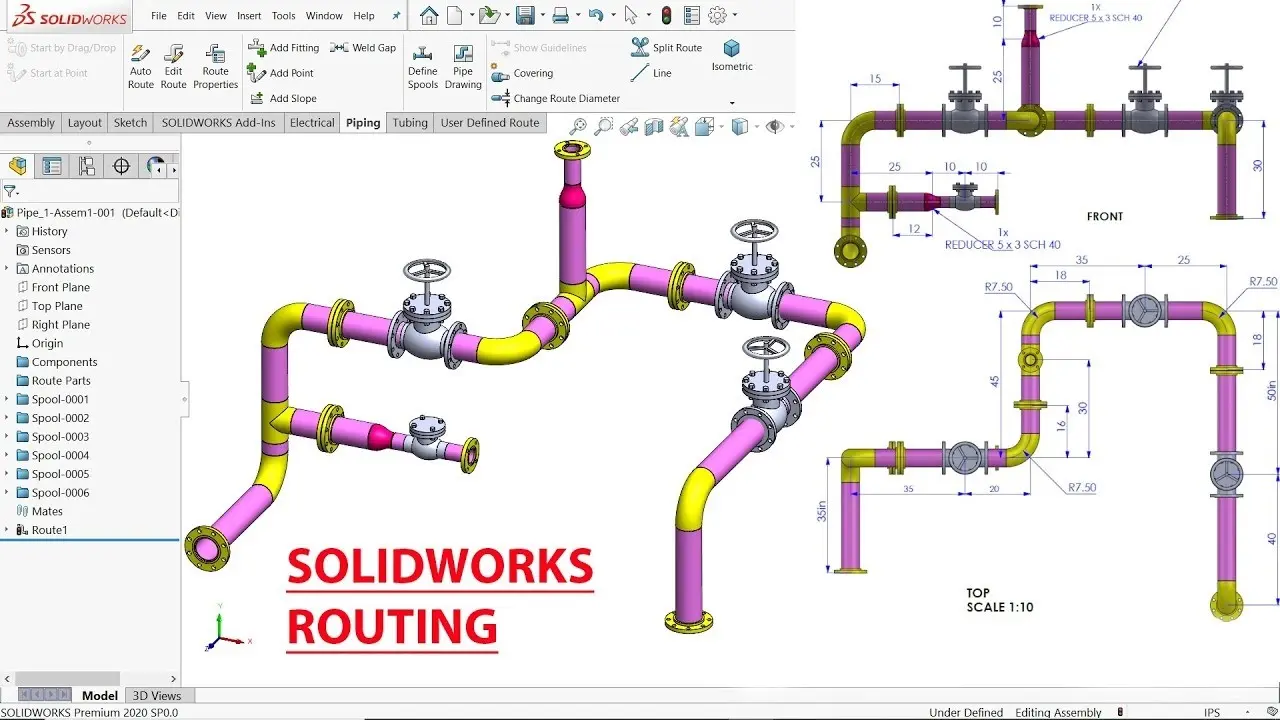Screen dimensions: 1280x720
Task: Toggle the Hide/Show Items eye icon
Action: 773,126
